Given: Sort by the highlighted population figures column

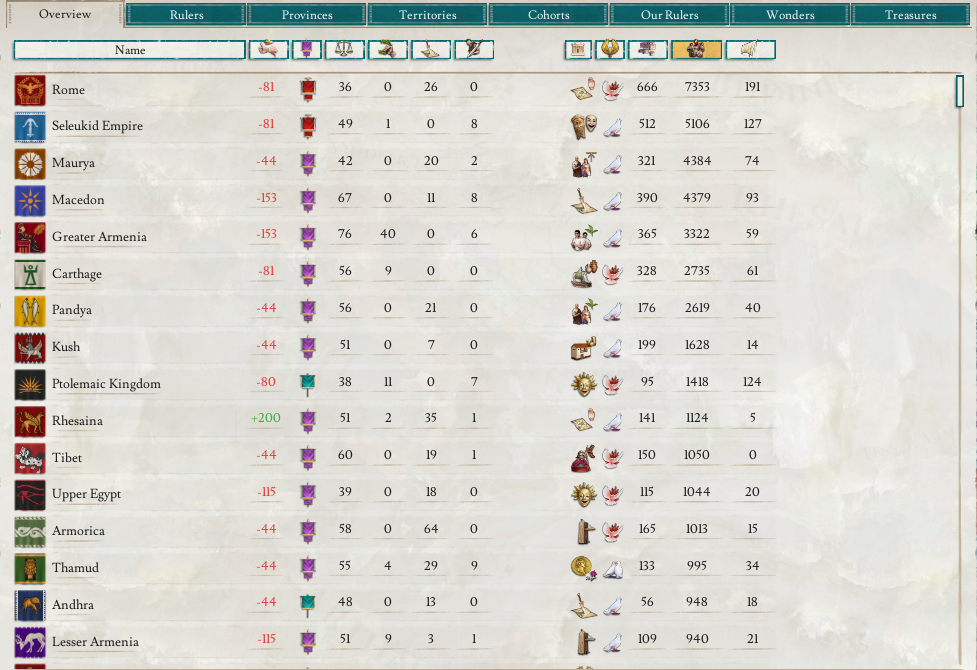Looking at the screenshot, I should [696, 49].
